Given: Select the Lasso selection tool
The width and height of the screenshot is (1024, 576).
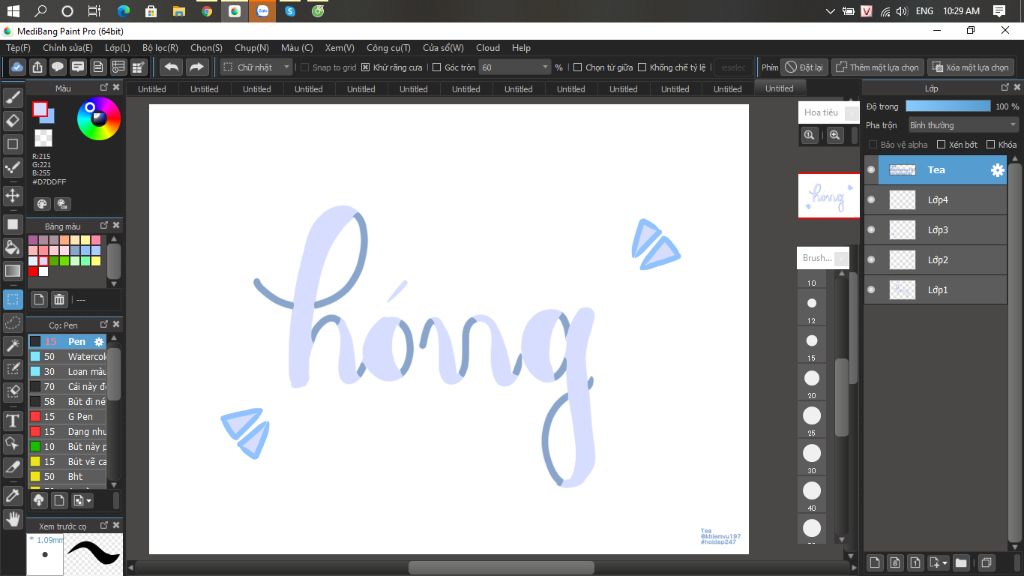Looking at the screenshot, I should [x=12, y=323].
